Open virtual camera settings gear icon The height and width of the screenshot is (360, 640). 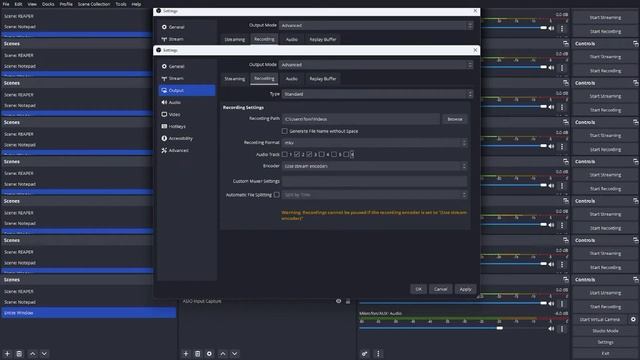[633, 320]
